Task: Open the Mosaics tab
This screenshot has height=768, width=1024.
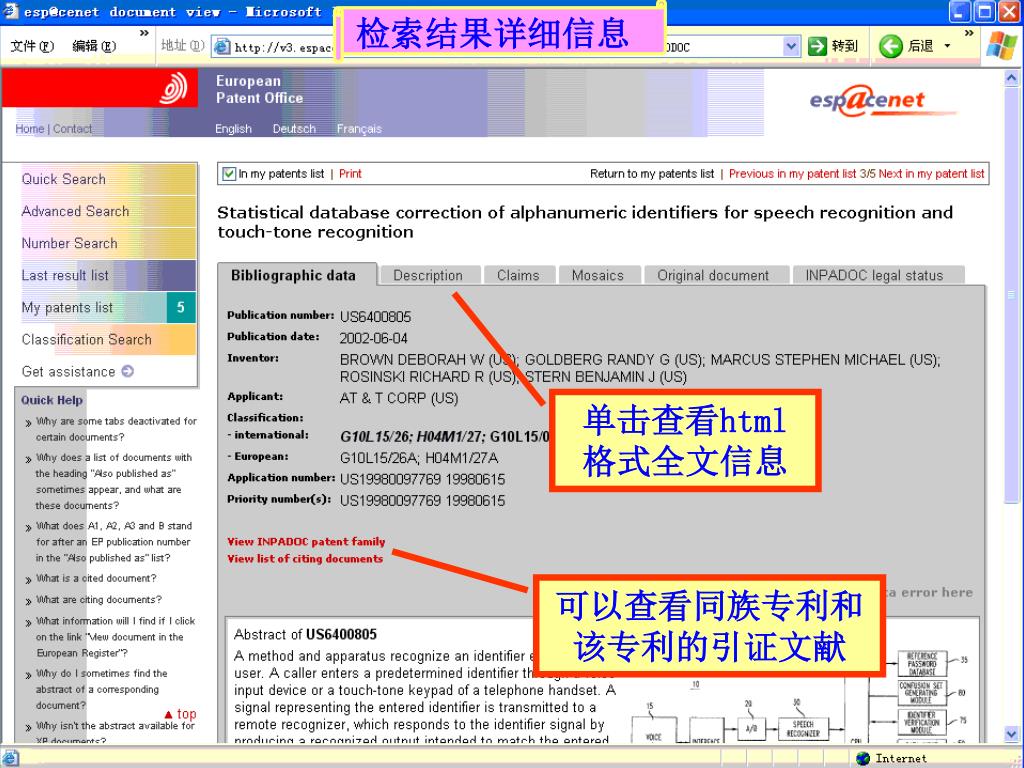Action: click(598, 276)
